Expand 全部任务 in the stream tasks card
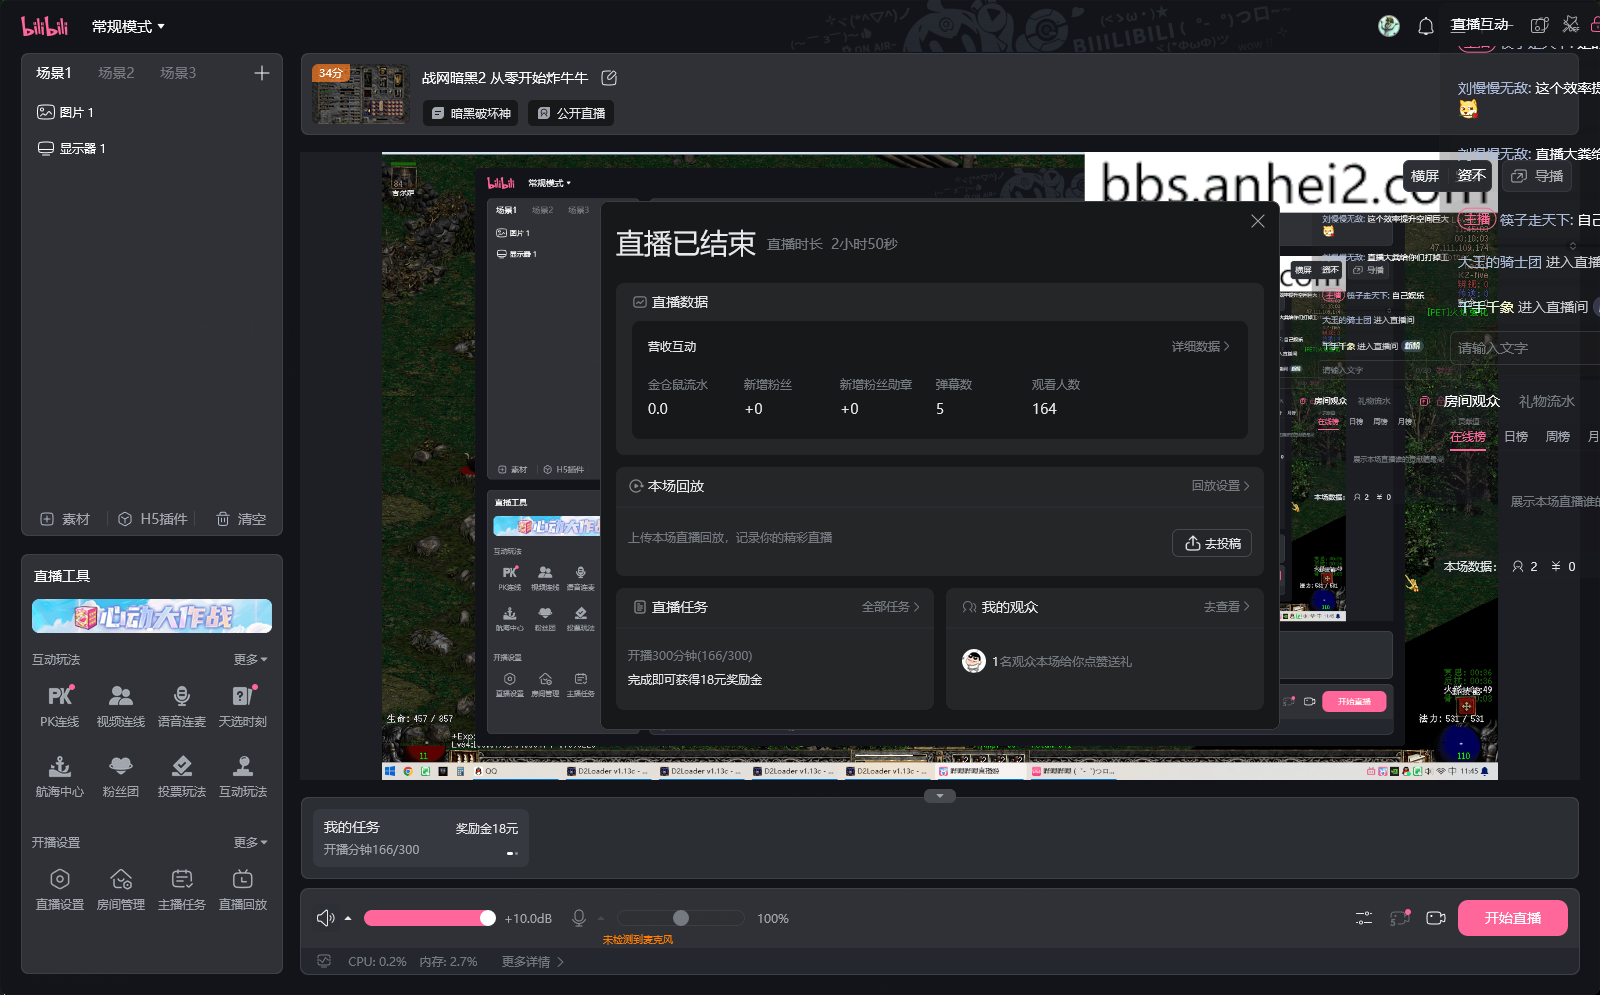1600x995 pixels. 891,607
